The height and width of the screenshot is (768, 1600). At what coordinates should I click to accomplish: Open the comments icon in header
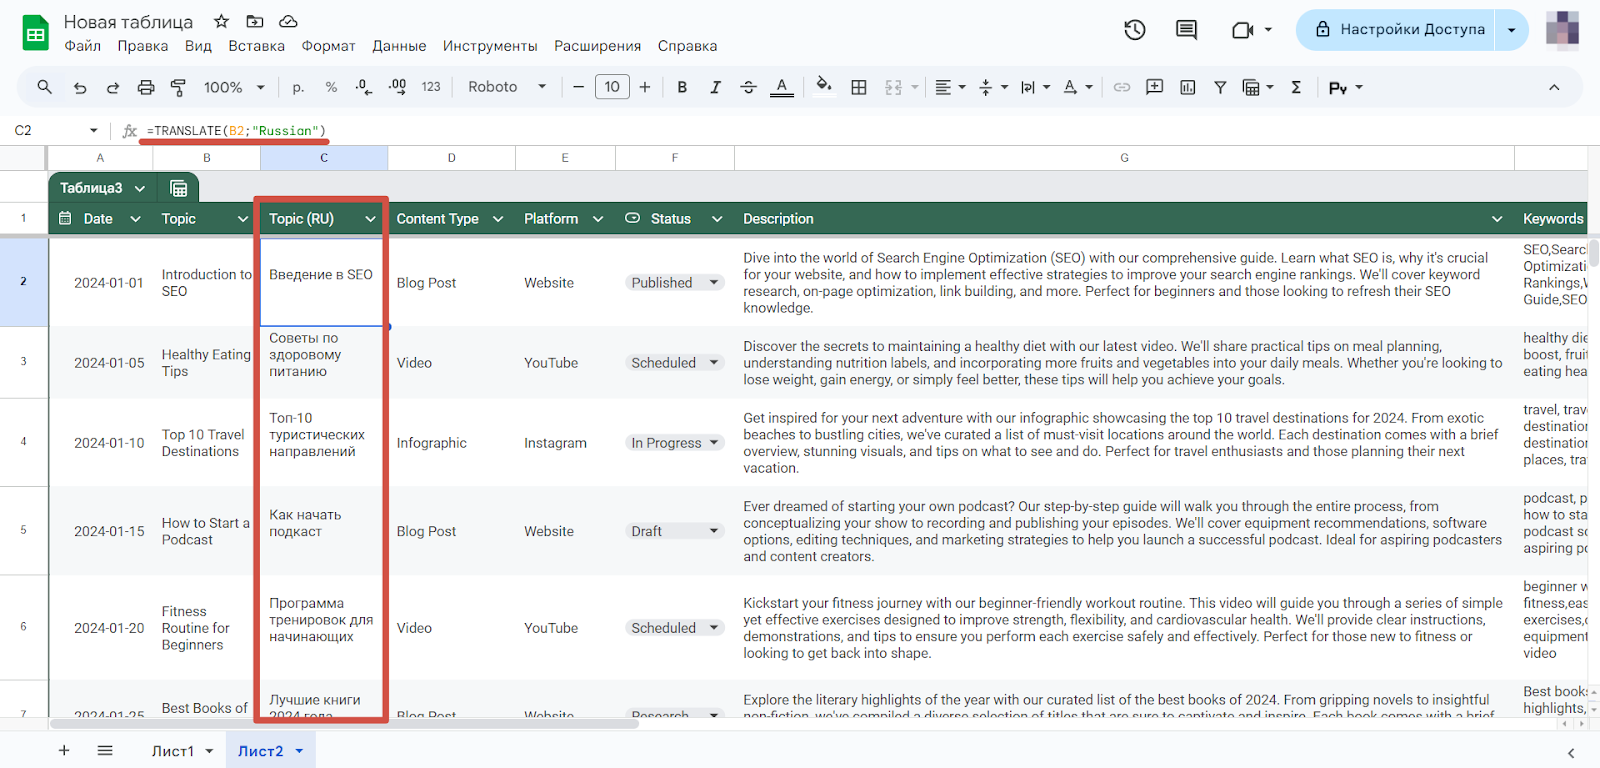(1186, 30)
